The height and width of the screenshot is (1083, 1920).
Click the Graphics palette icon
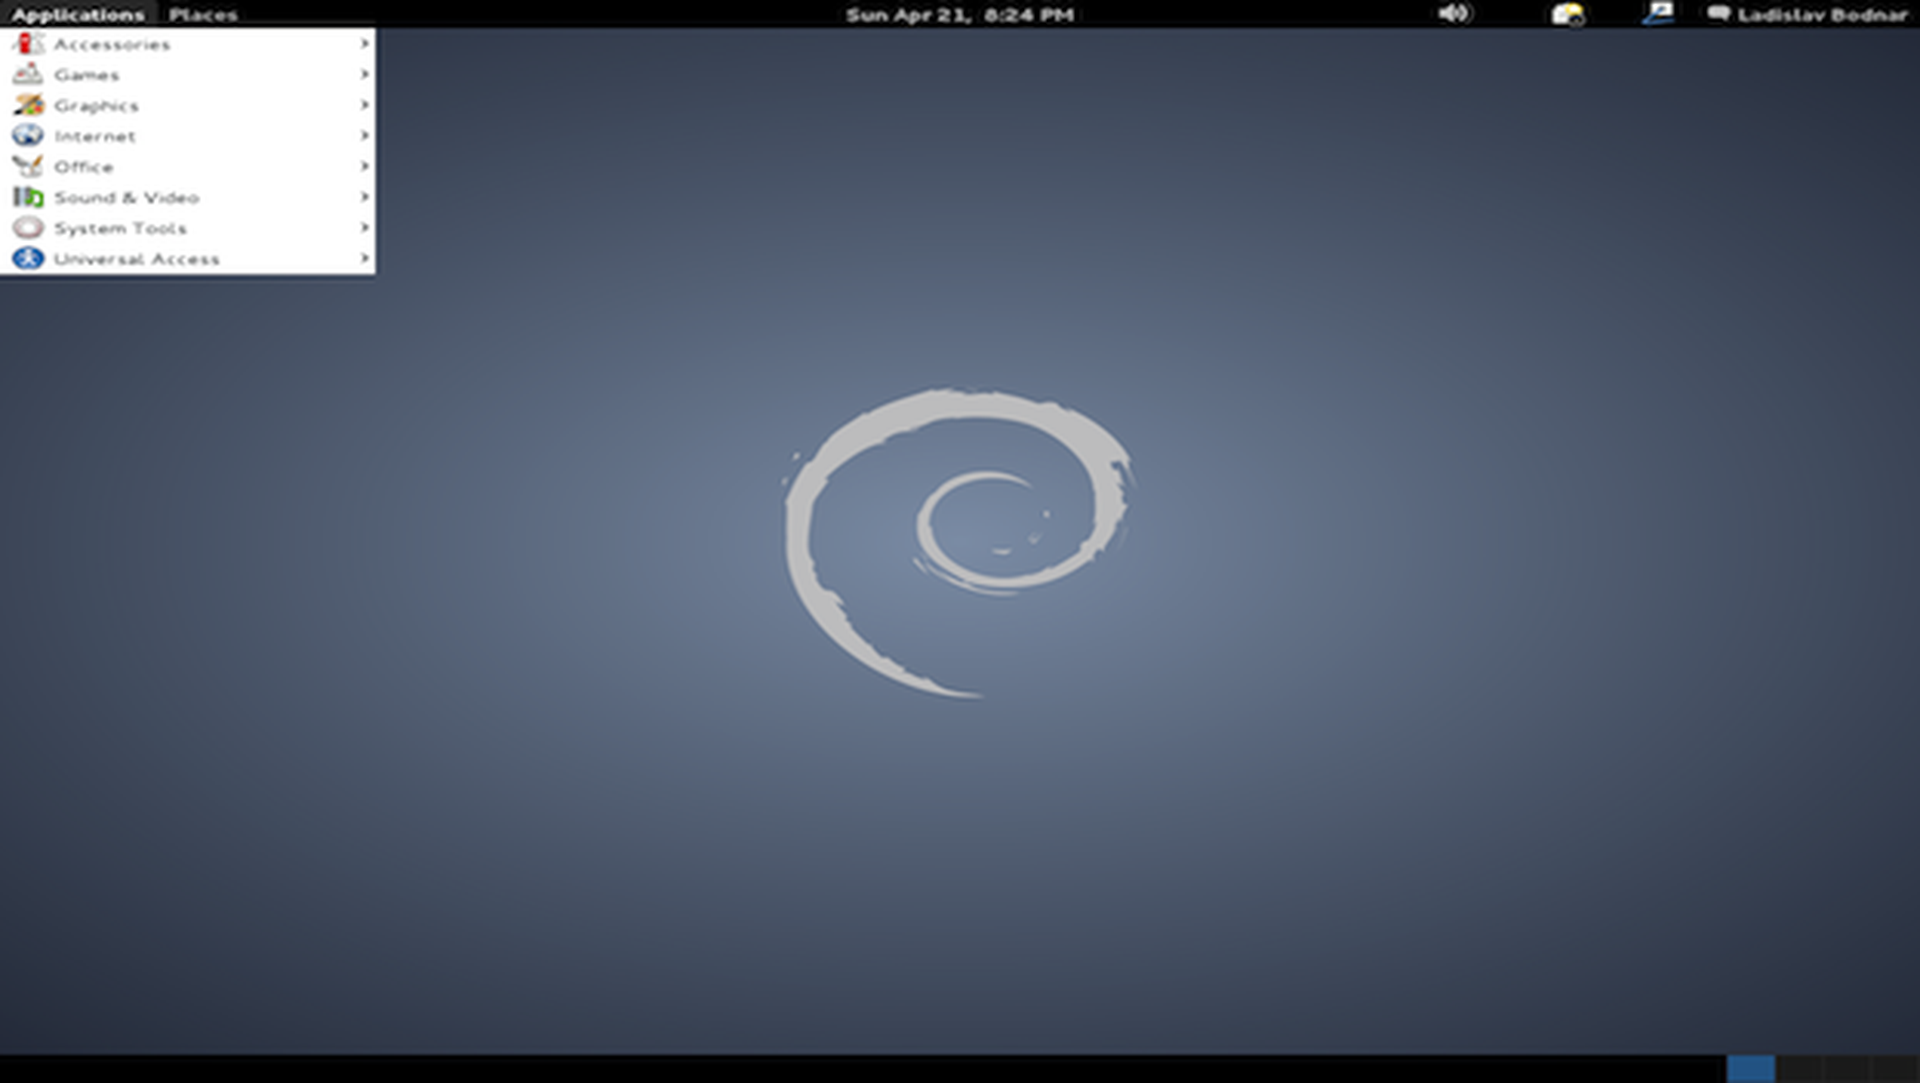click(x=27, y=105)
